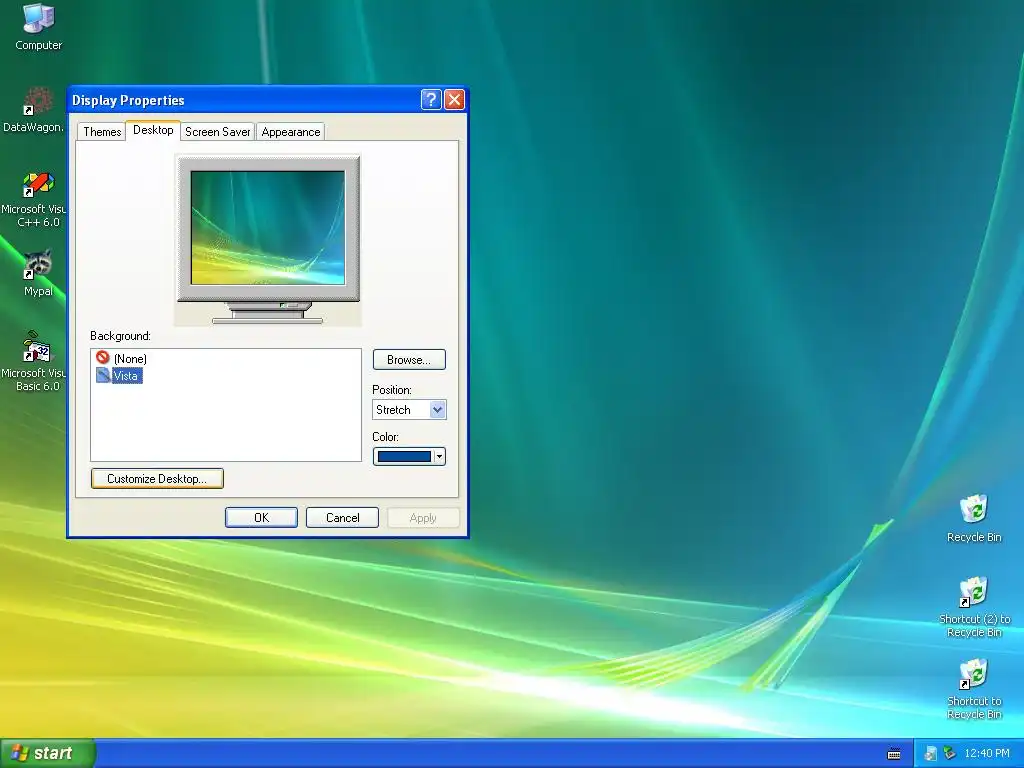
Task: Switch to the Themes tab
Action: coord(102,131)
